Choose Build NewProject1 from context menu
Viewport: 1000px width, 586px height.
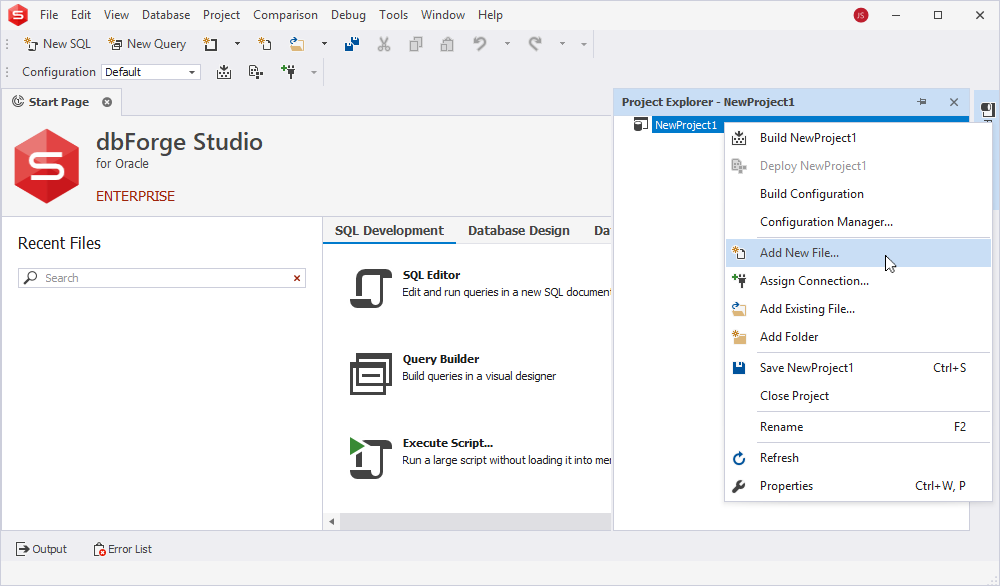(x=858, y=138)
